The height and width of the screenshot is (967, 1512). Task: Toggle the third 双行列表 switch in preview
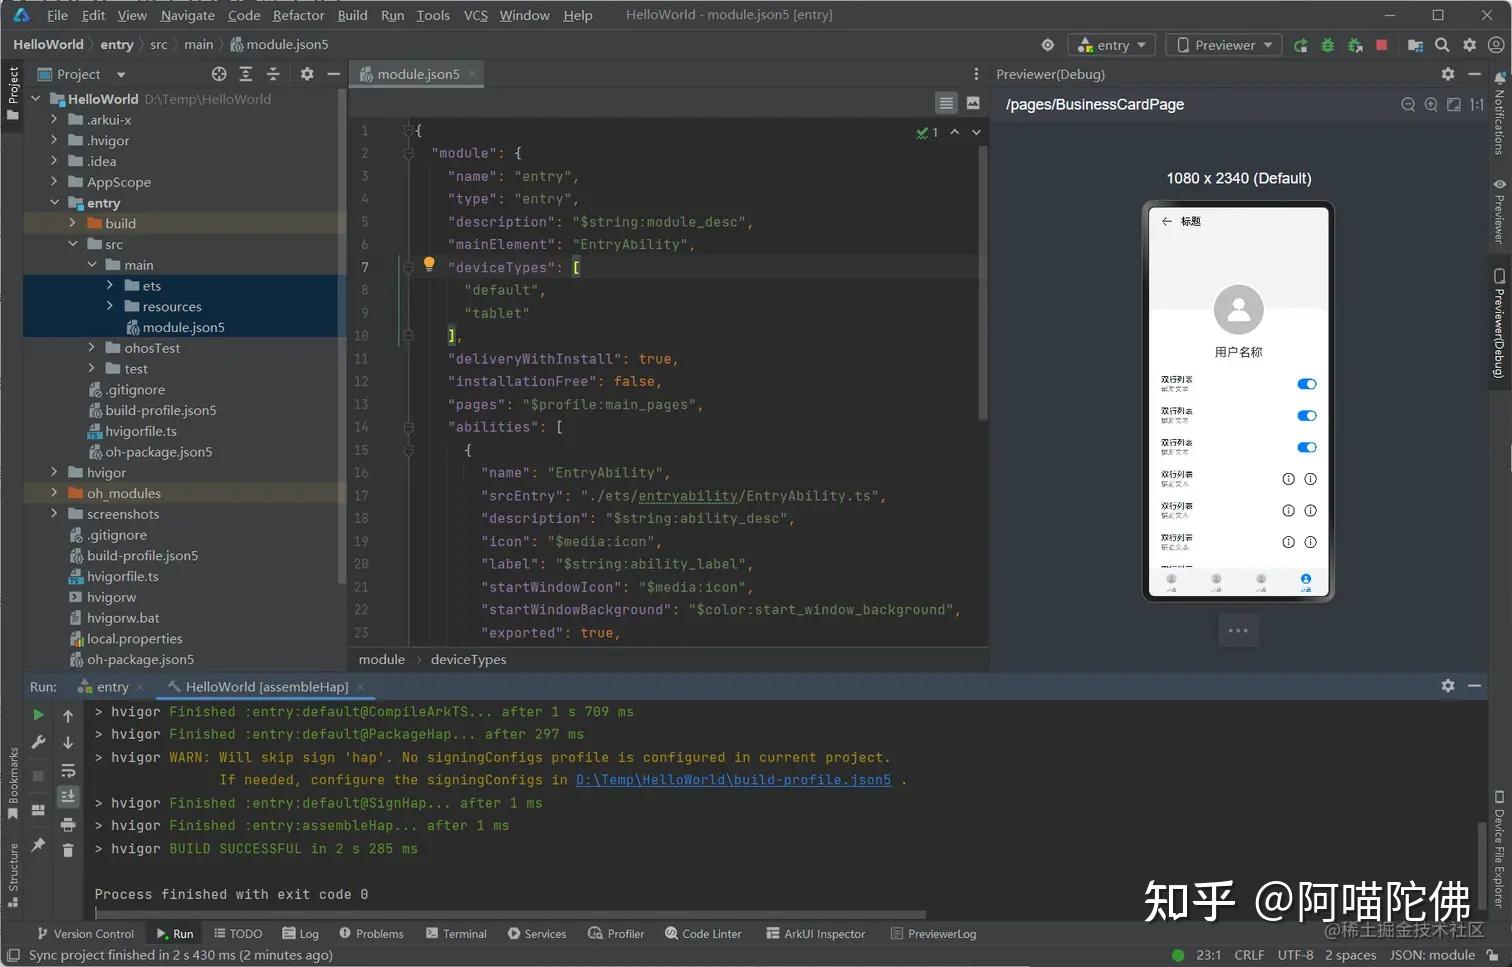(1307, 447)
